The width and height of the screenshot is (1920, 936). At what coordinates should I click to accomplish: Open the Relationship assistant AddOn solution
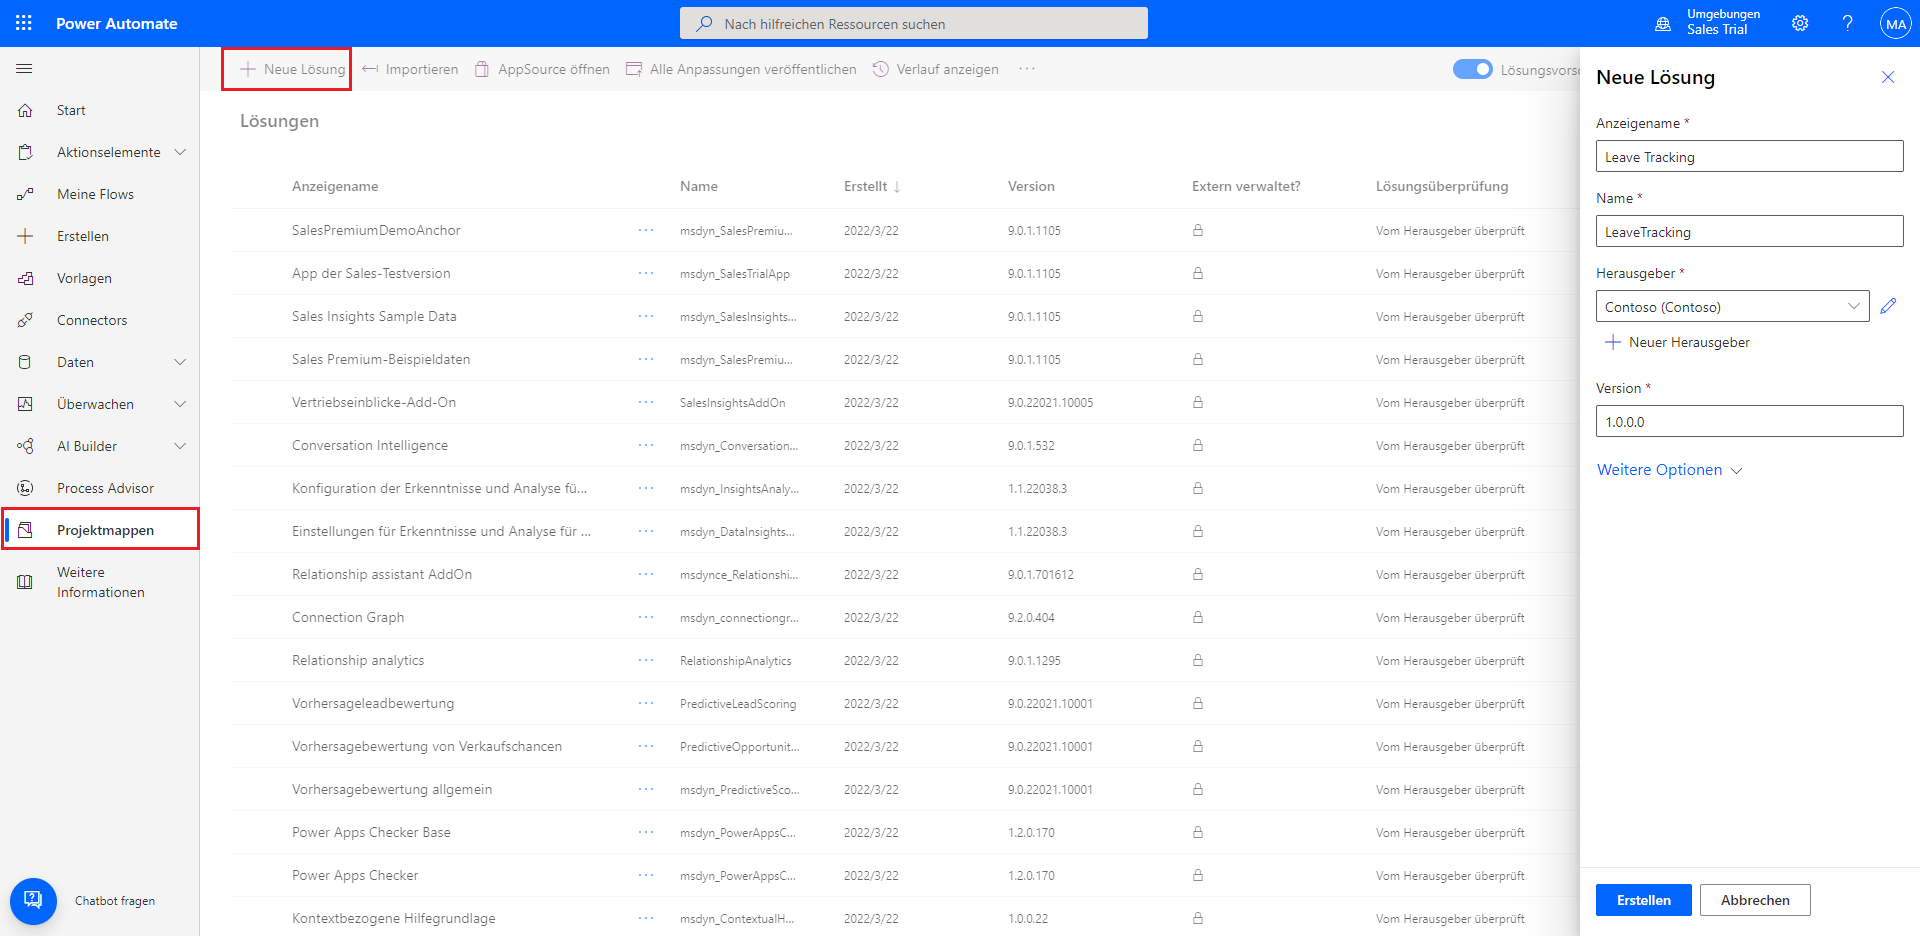(x=382, y=574)
